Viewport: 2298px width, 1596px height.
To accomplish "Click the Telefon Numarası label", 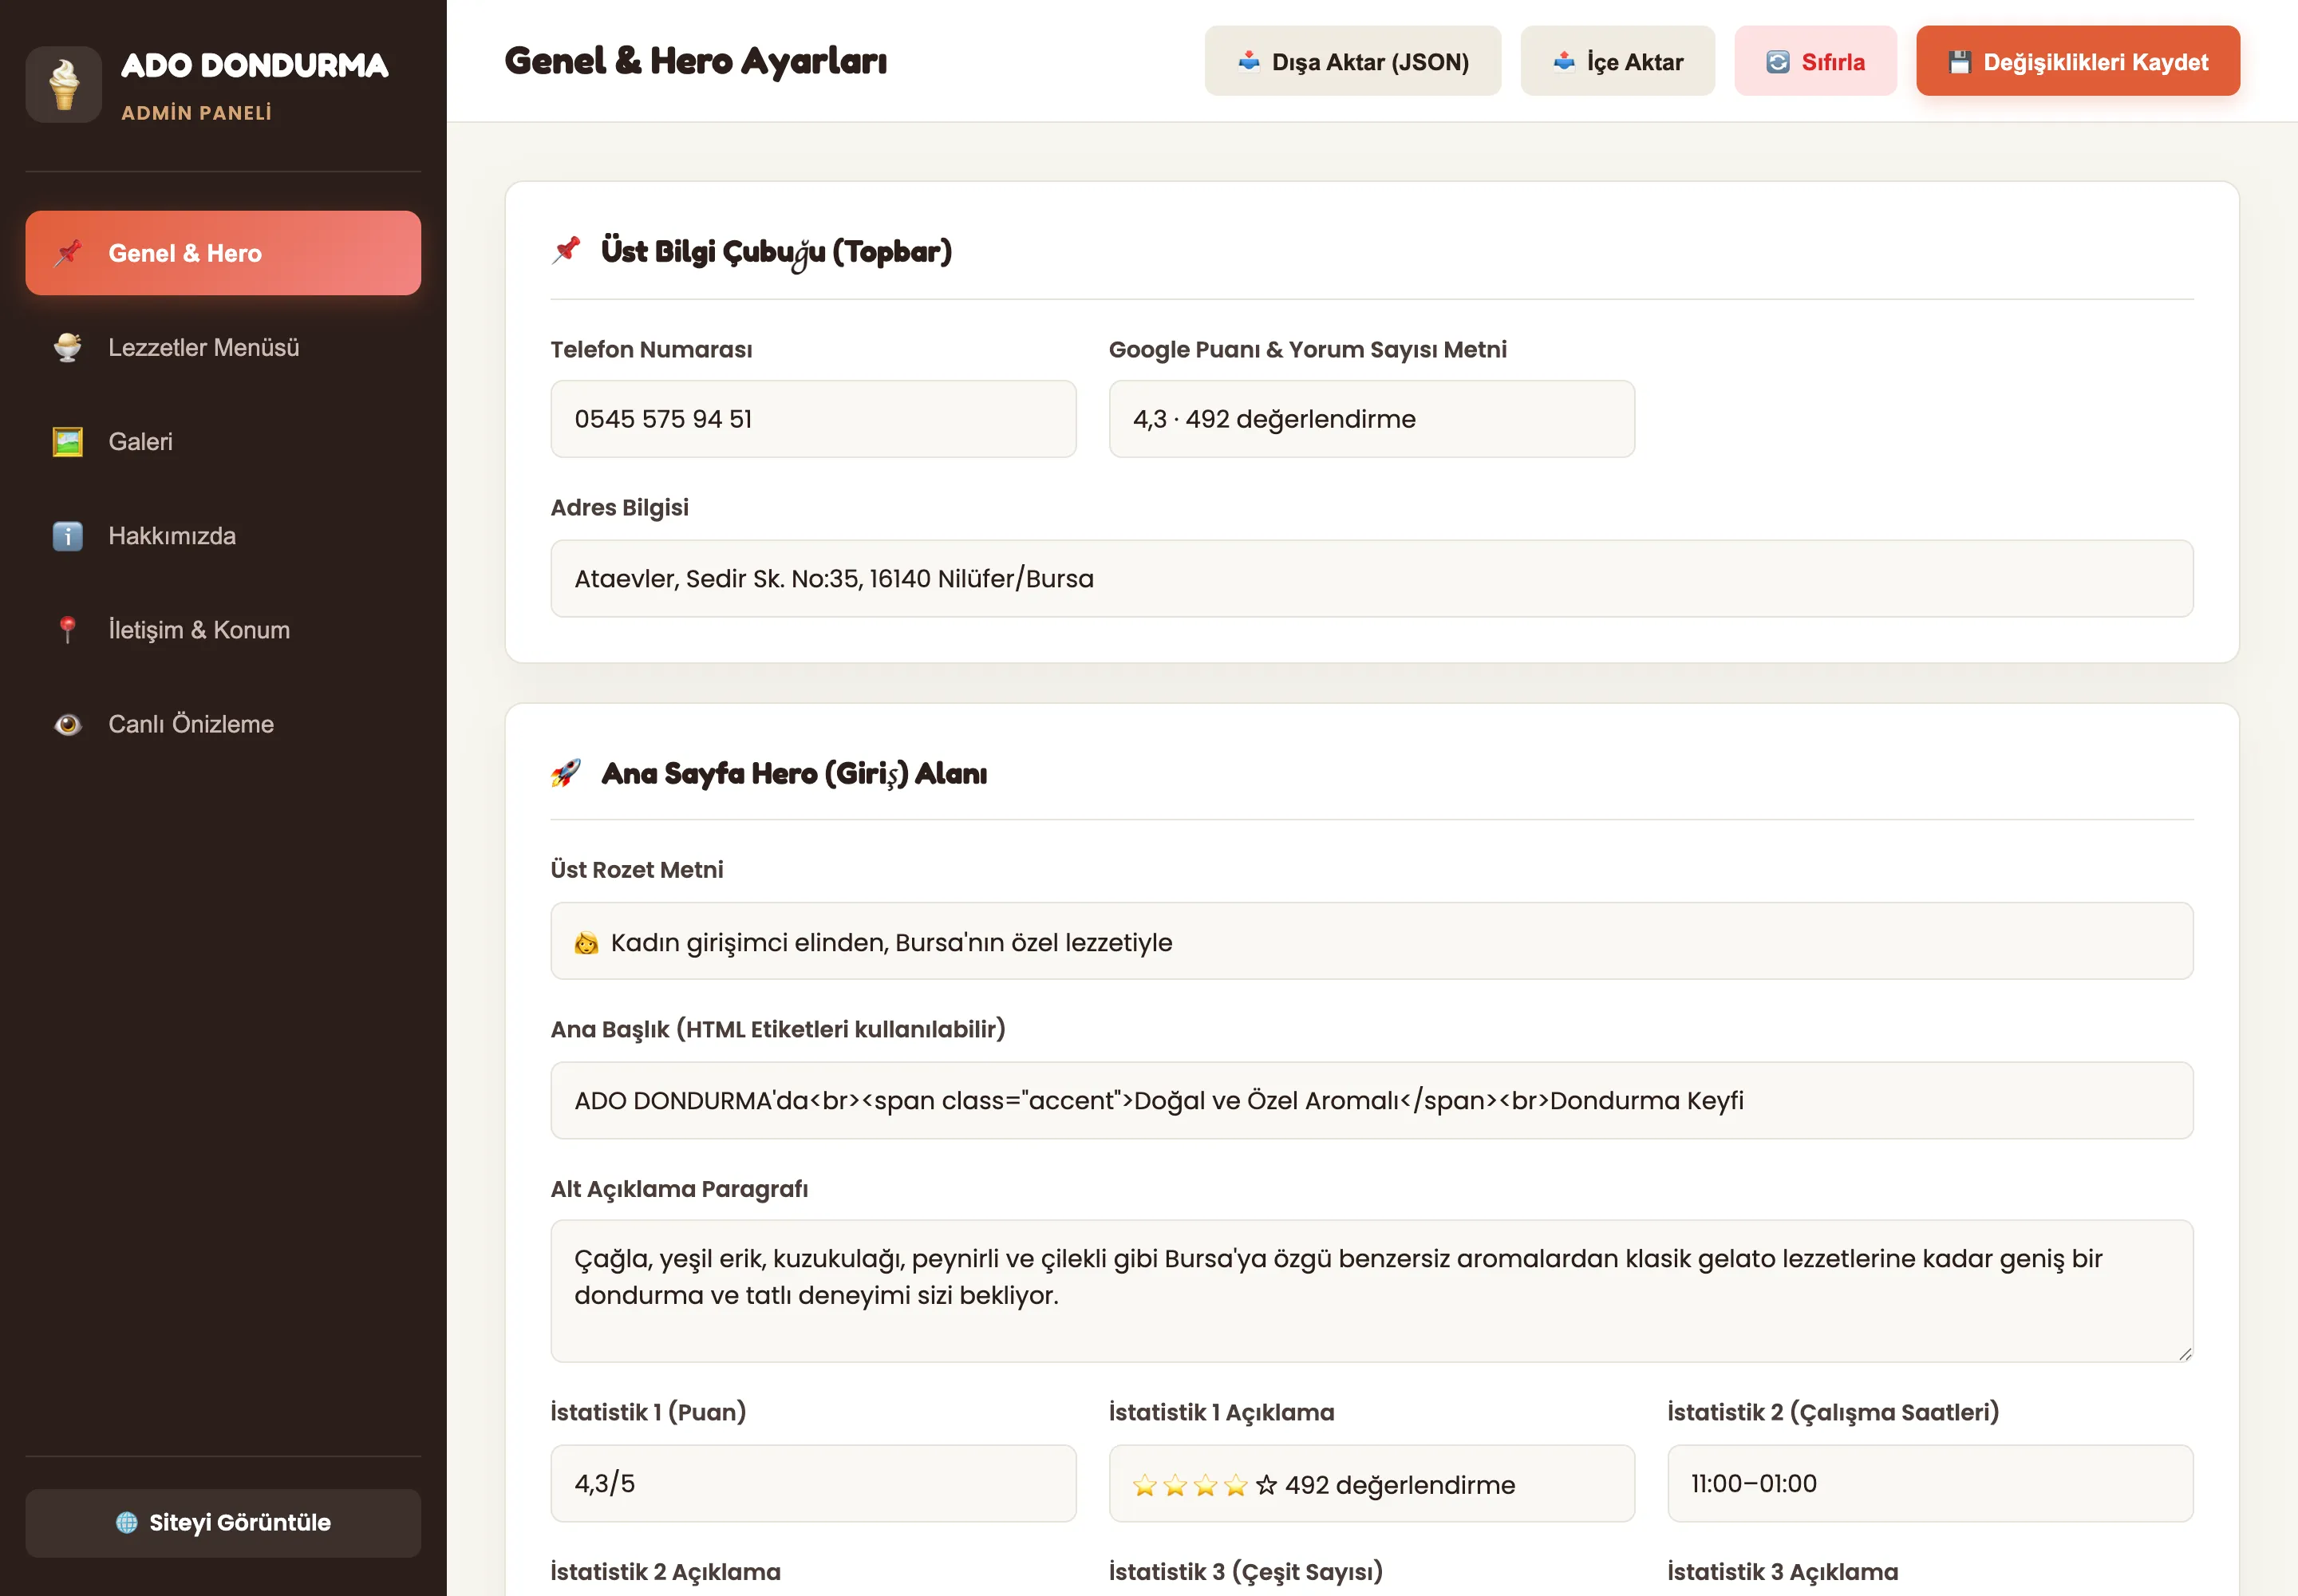I will [652, 349].
